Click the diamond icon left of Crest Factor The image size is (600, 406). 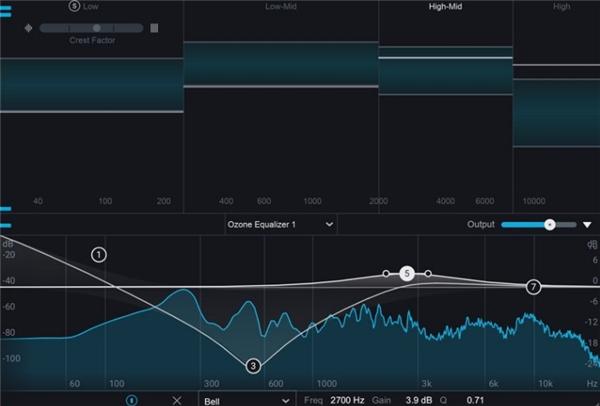click(28, 28)
